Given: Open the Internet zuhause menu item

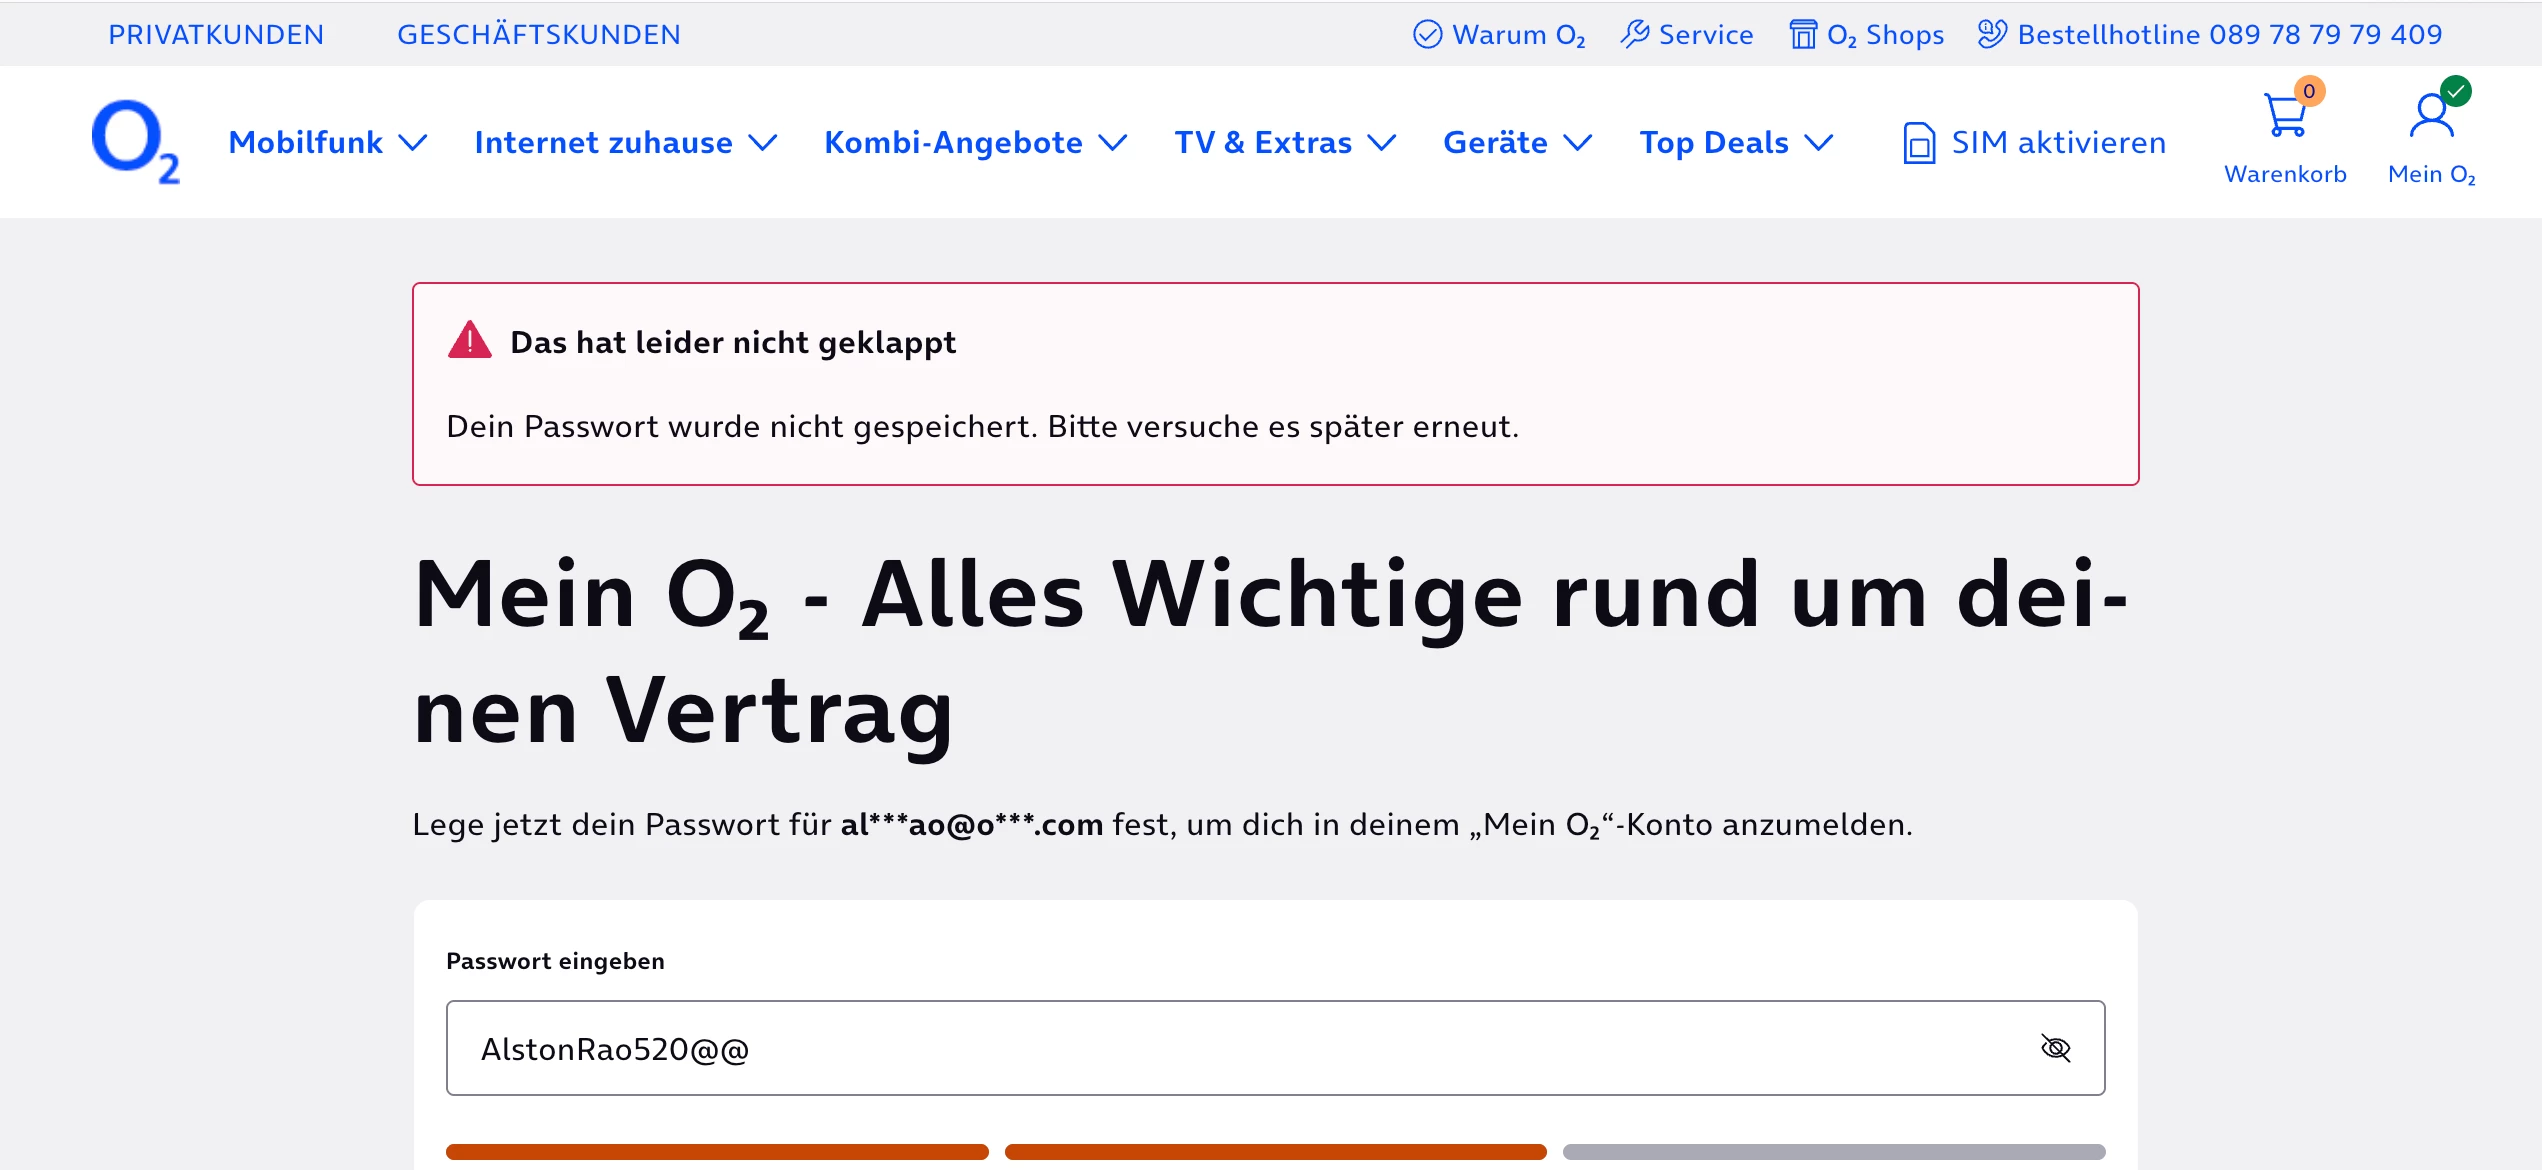Looking at the screenshot, I should (x=603, y=143).
